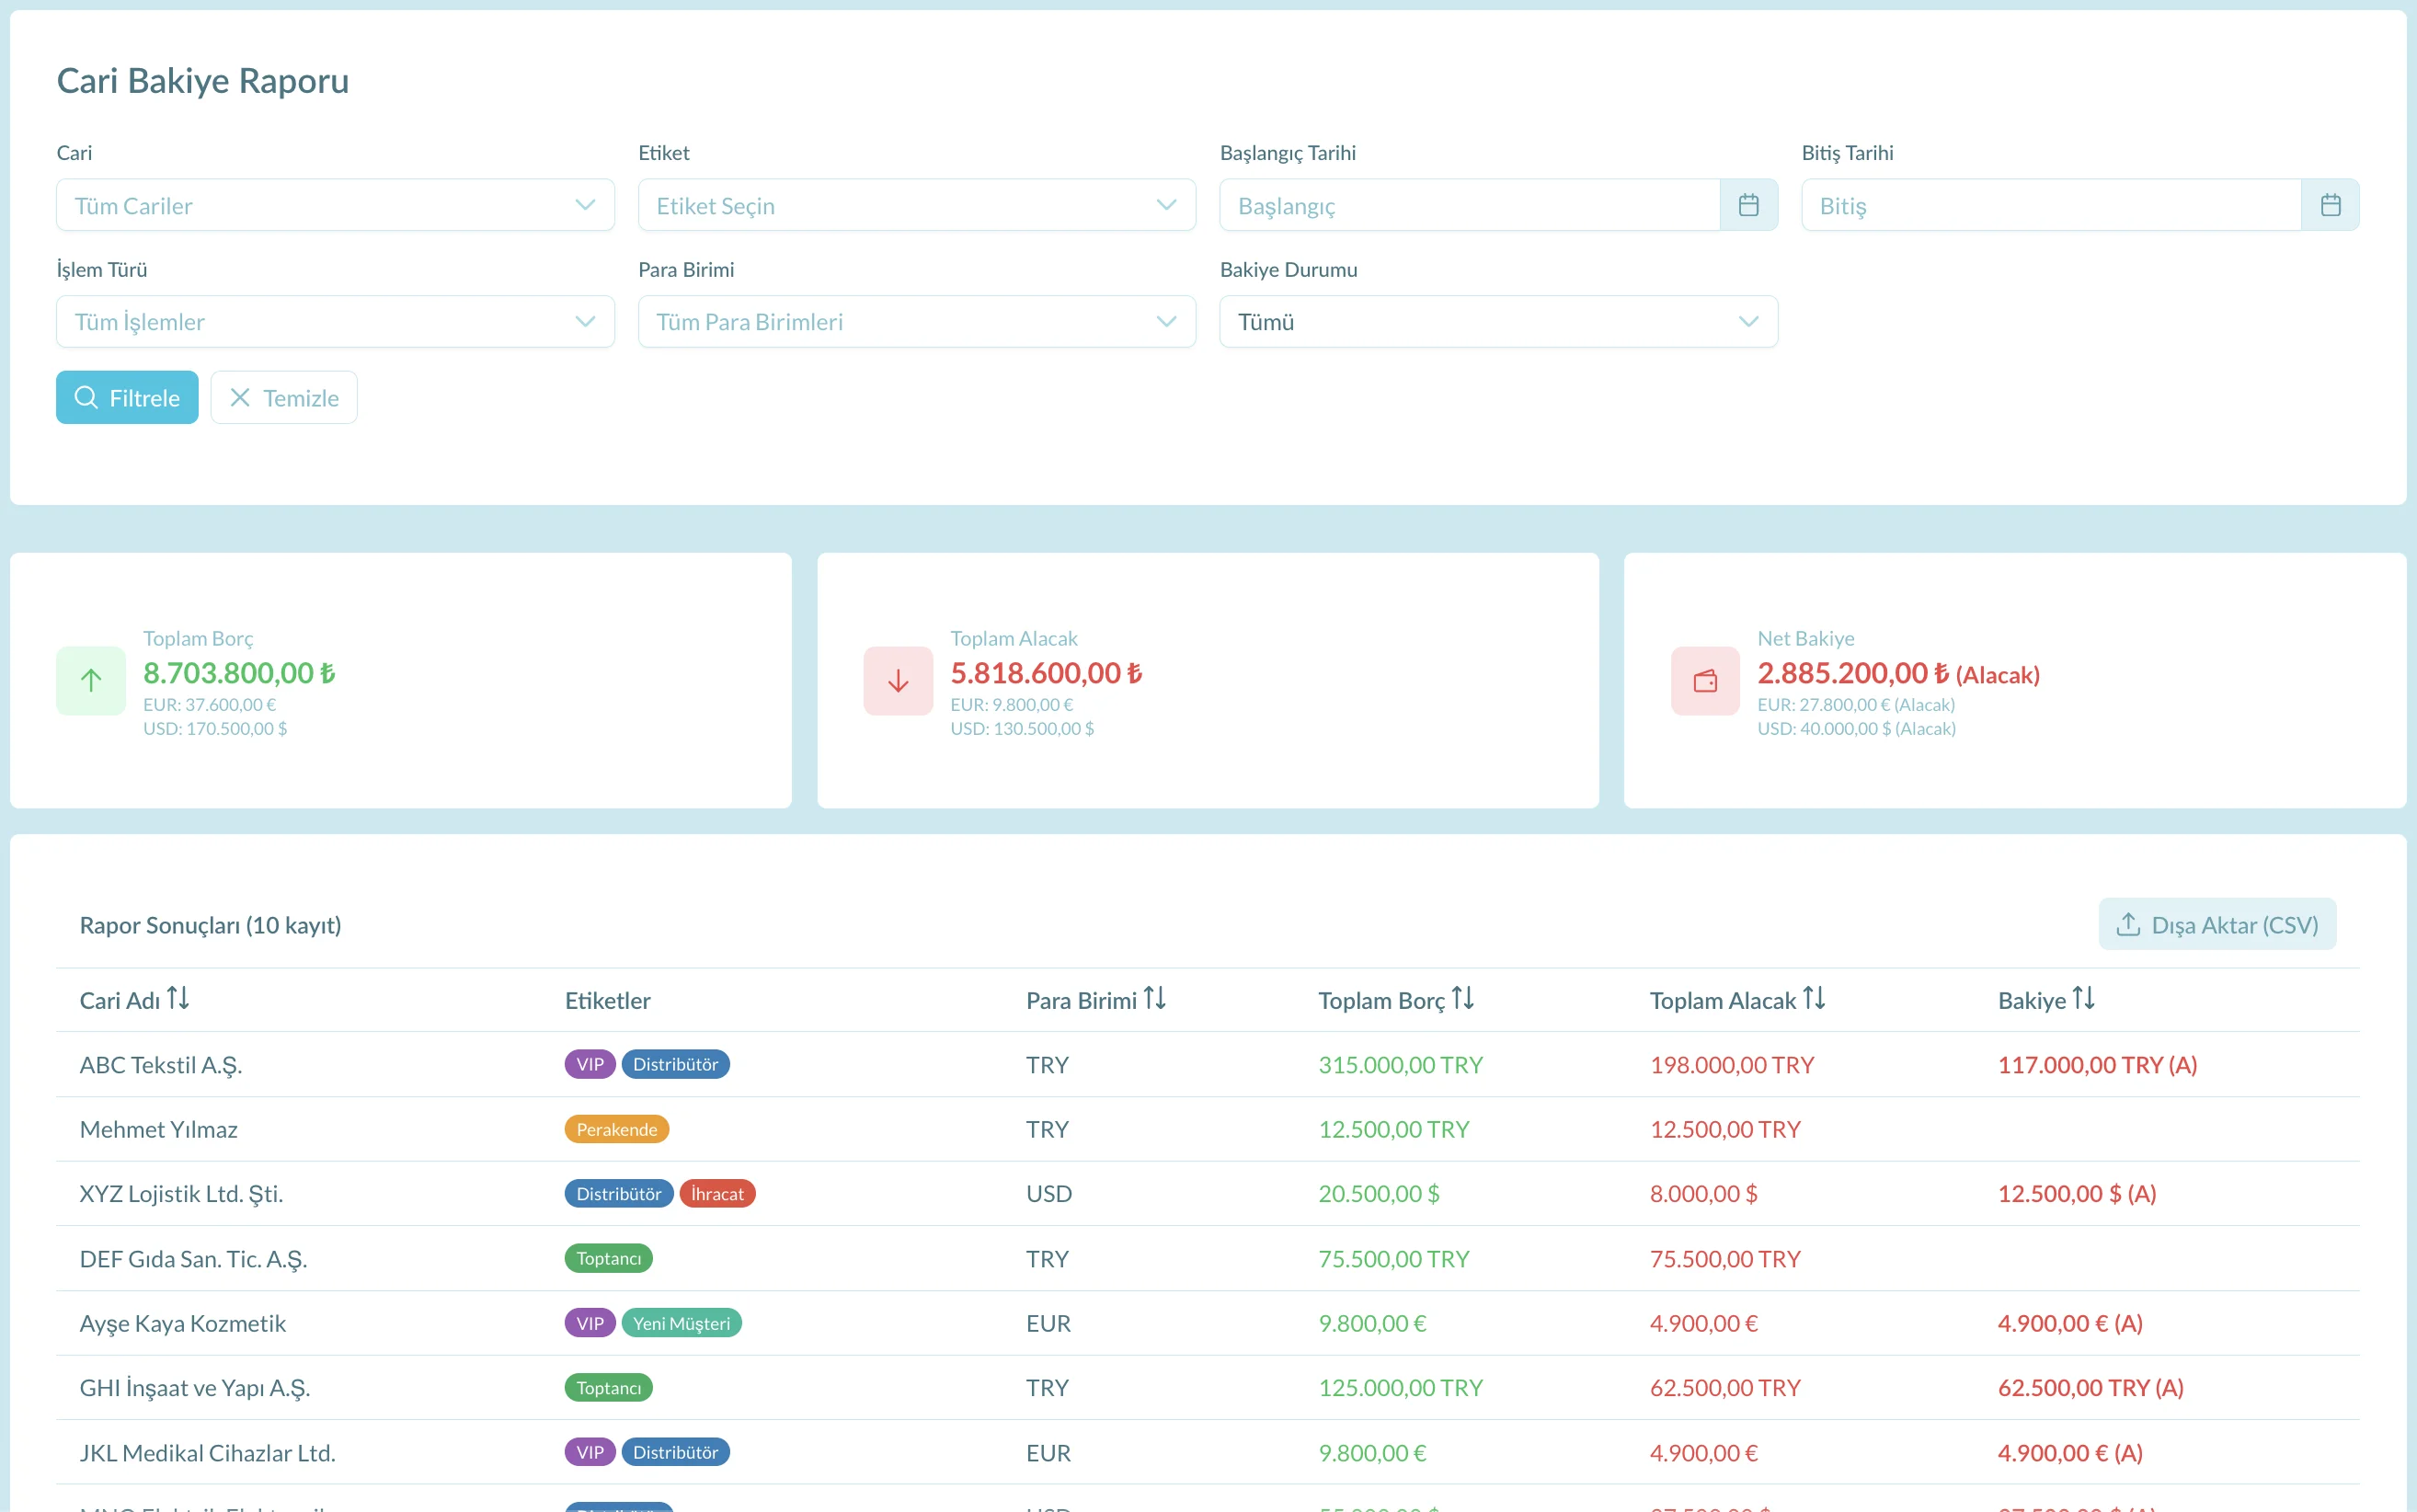Sort by Toplam Alacak column arrows
2417x1512 pixels.
click(x=1814, y=998)
